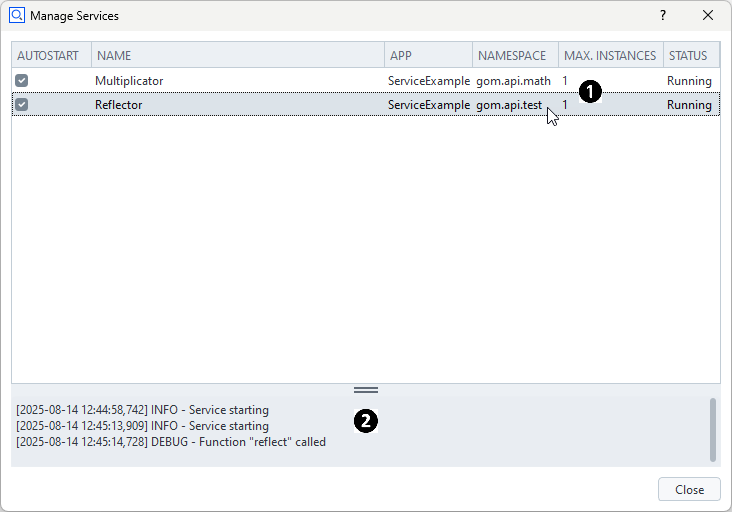Sort by MAX. INSTANCES column header
The height and width of the screenshot is (512, 732).
[x=610, y=56]
